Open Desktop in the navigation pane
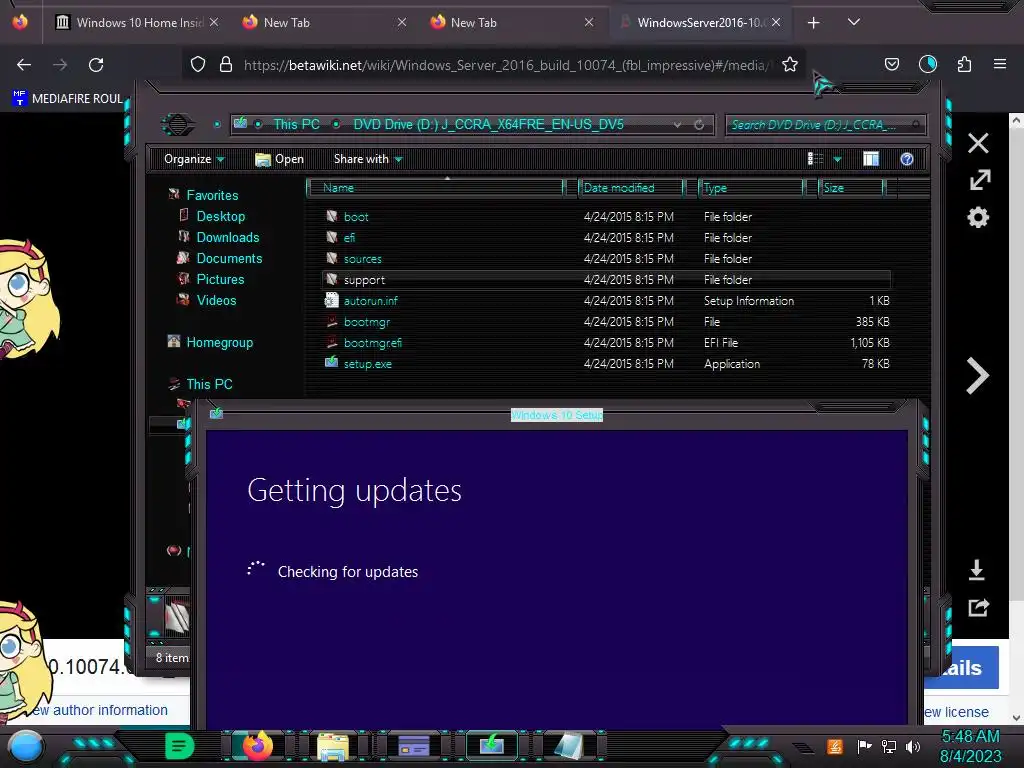Viewport: 1024px width, 768px height. (x=221, y=216)
